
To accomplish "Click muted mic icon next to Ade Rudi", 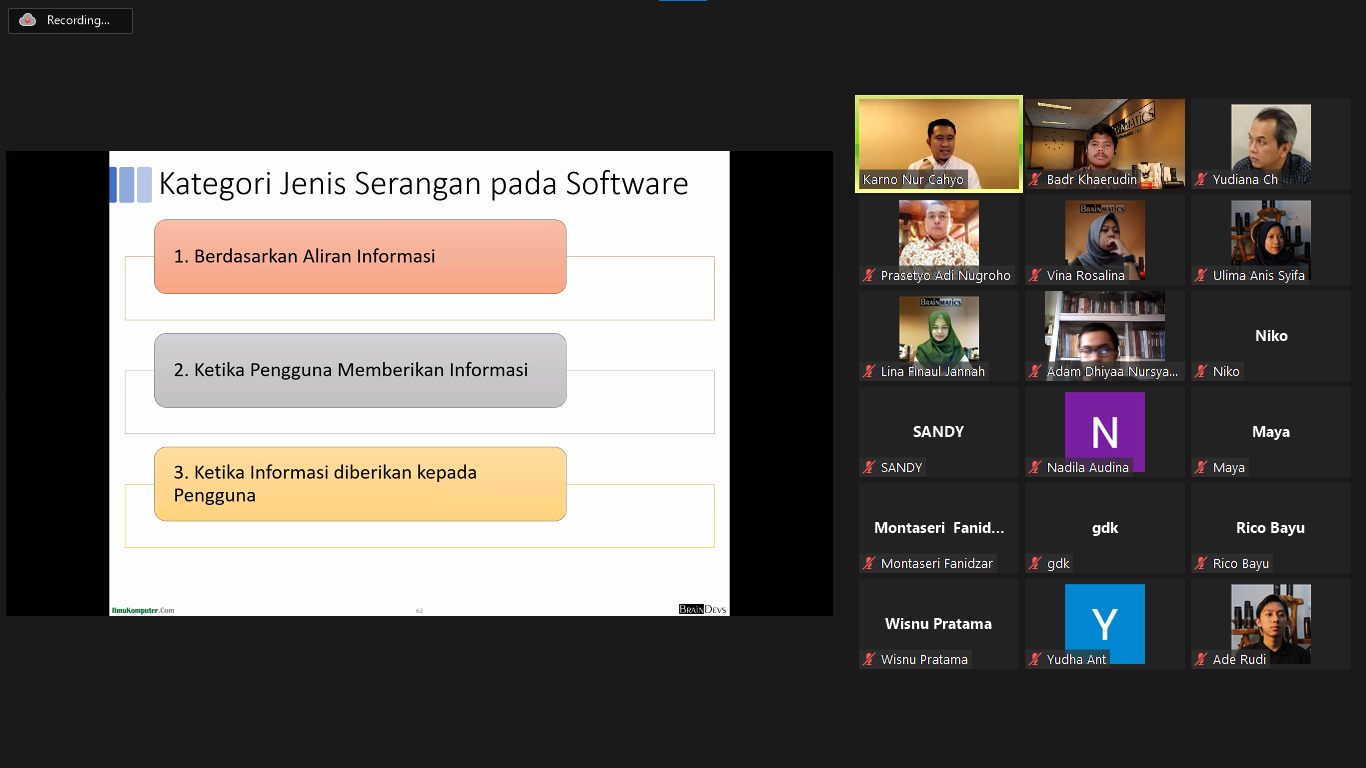I will pos(1202,660).
